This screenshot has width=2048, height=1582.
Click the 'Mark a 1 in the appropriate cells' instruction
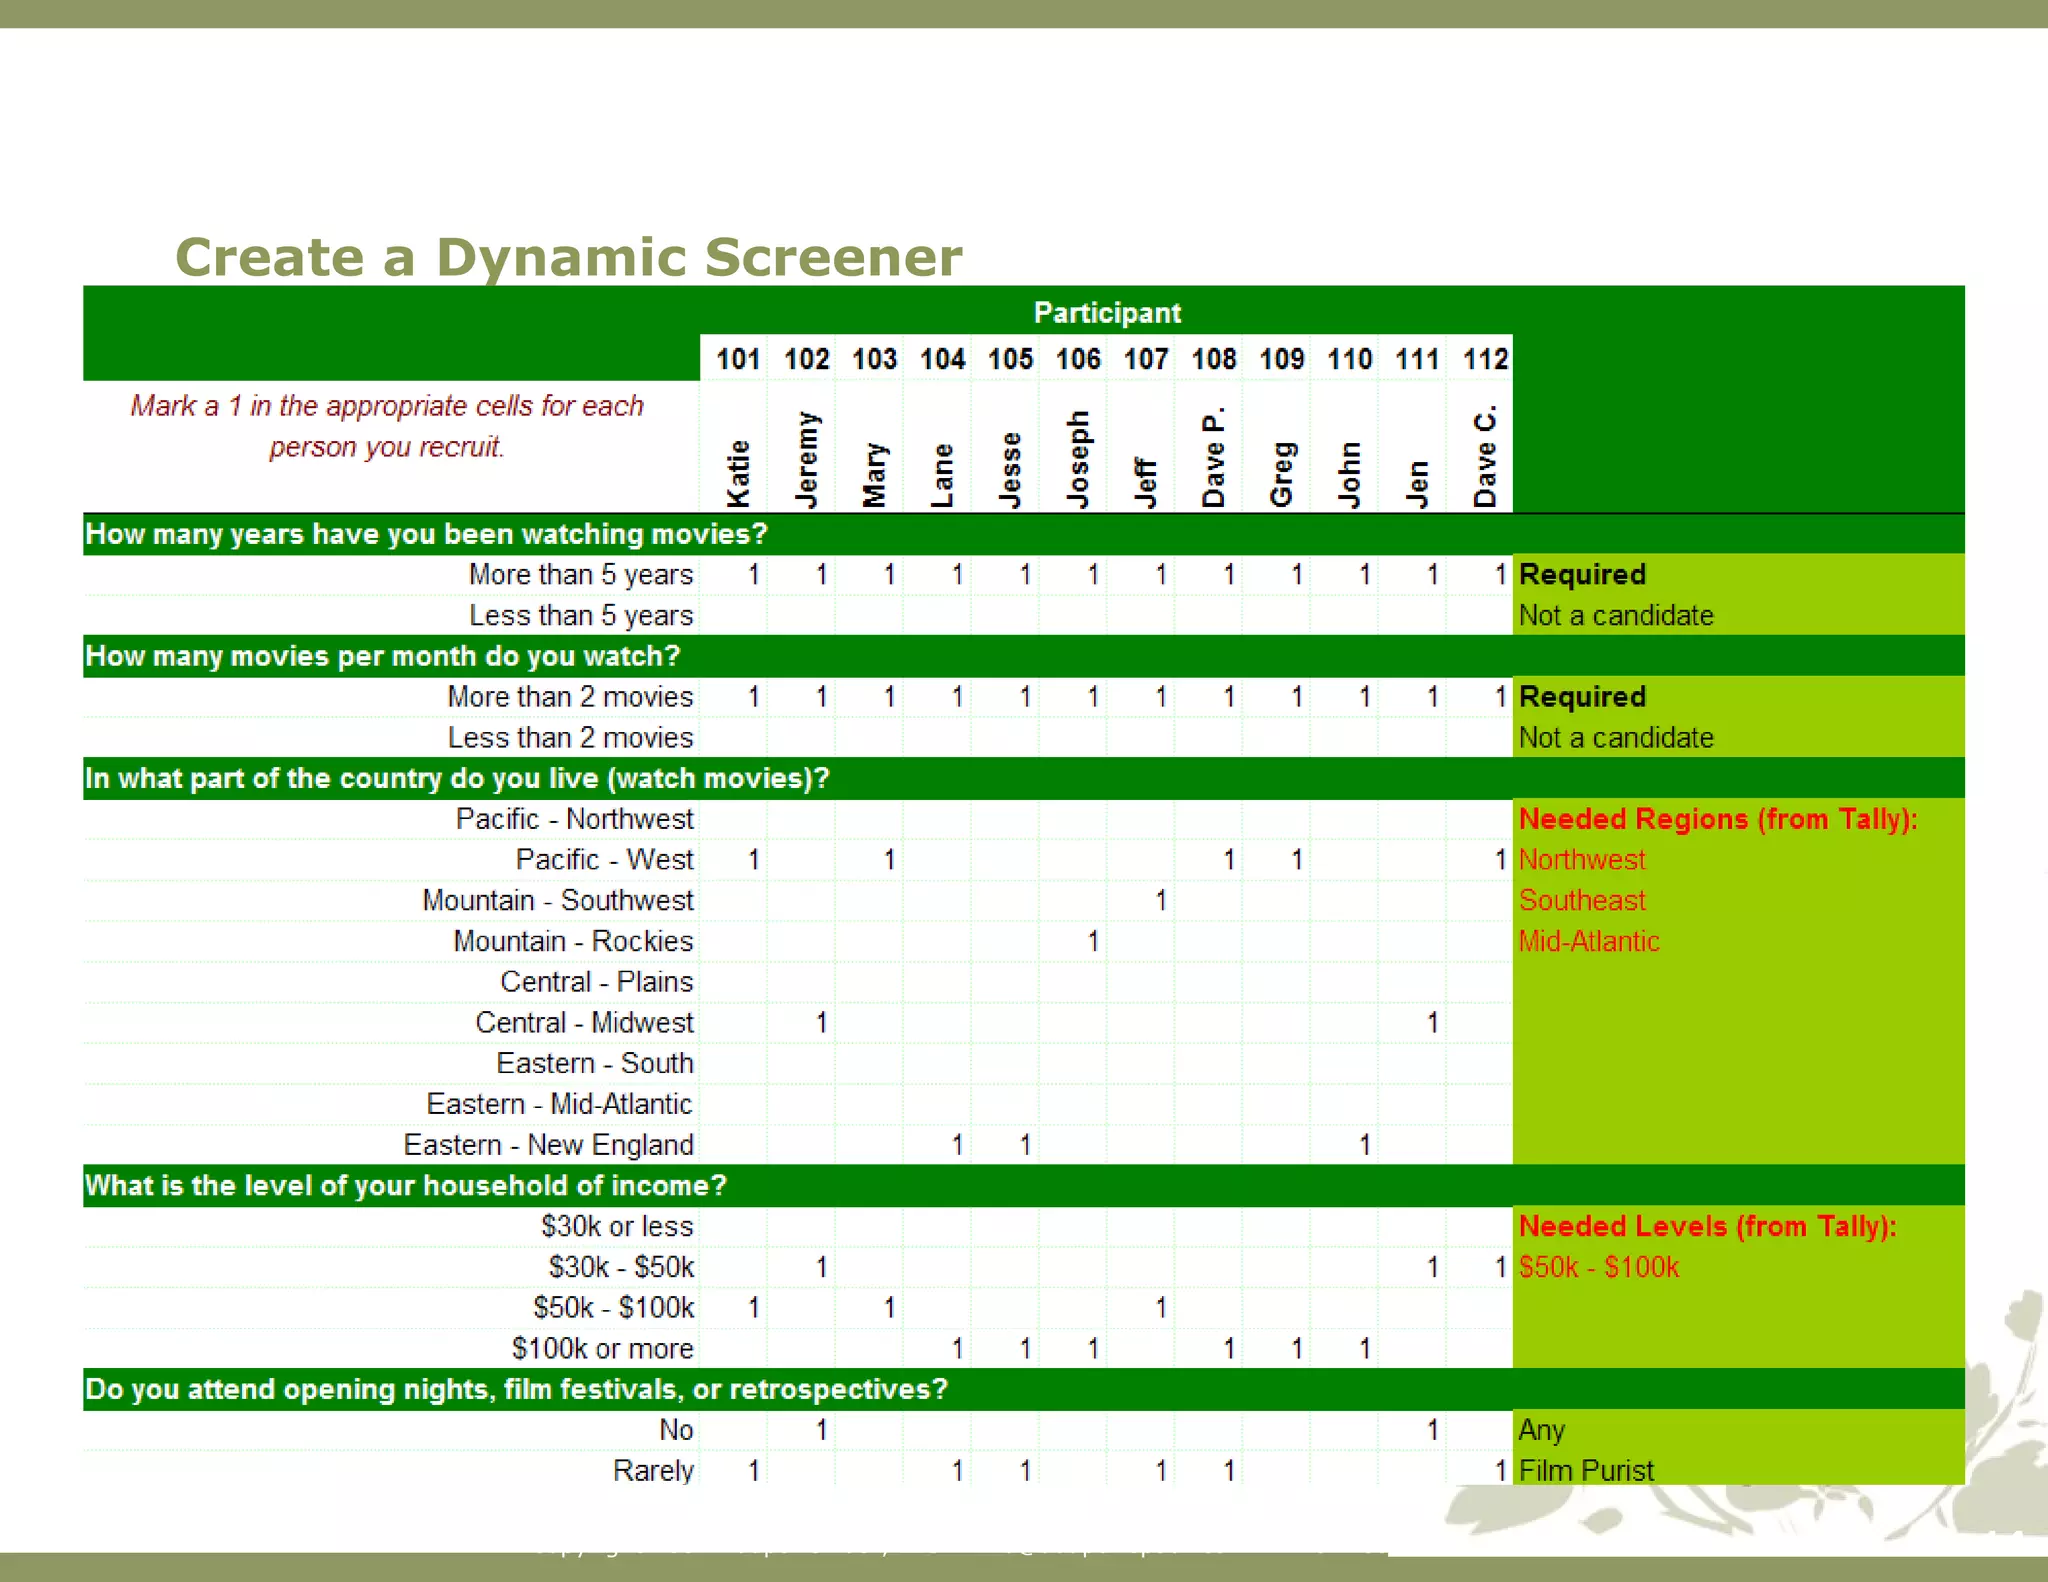coord(387,426)
